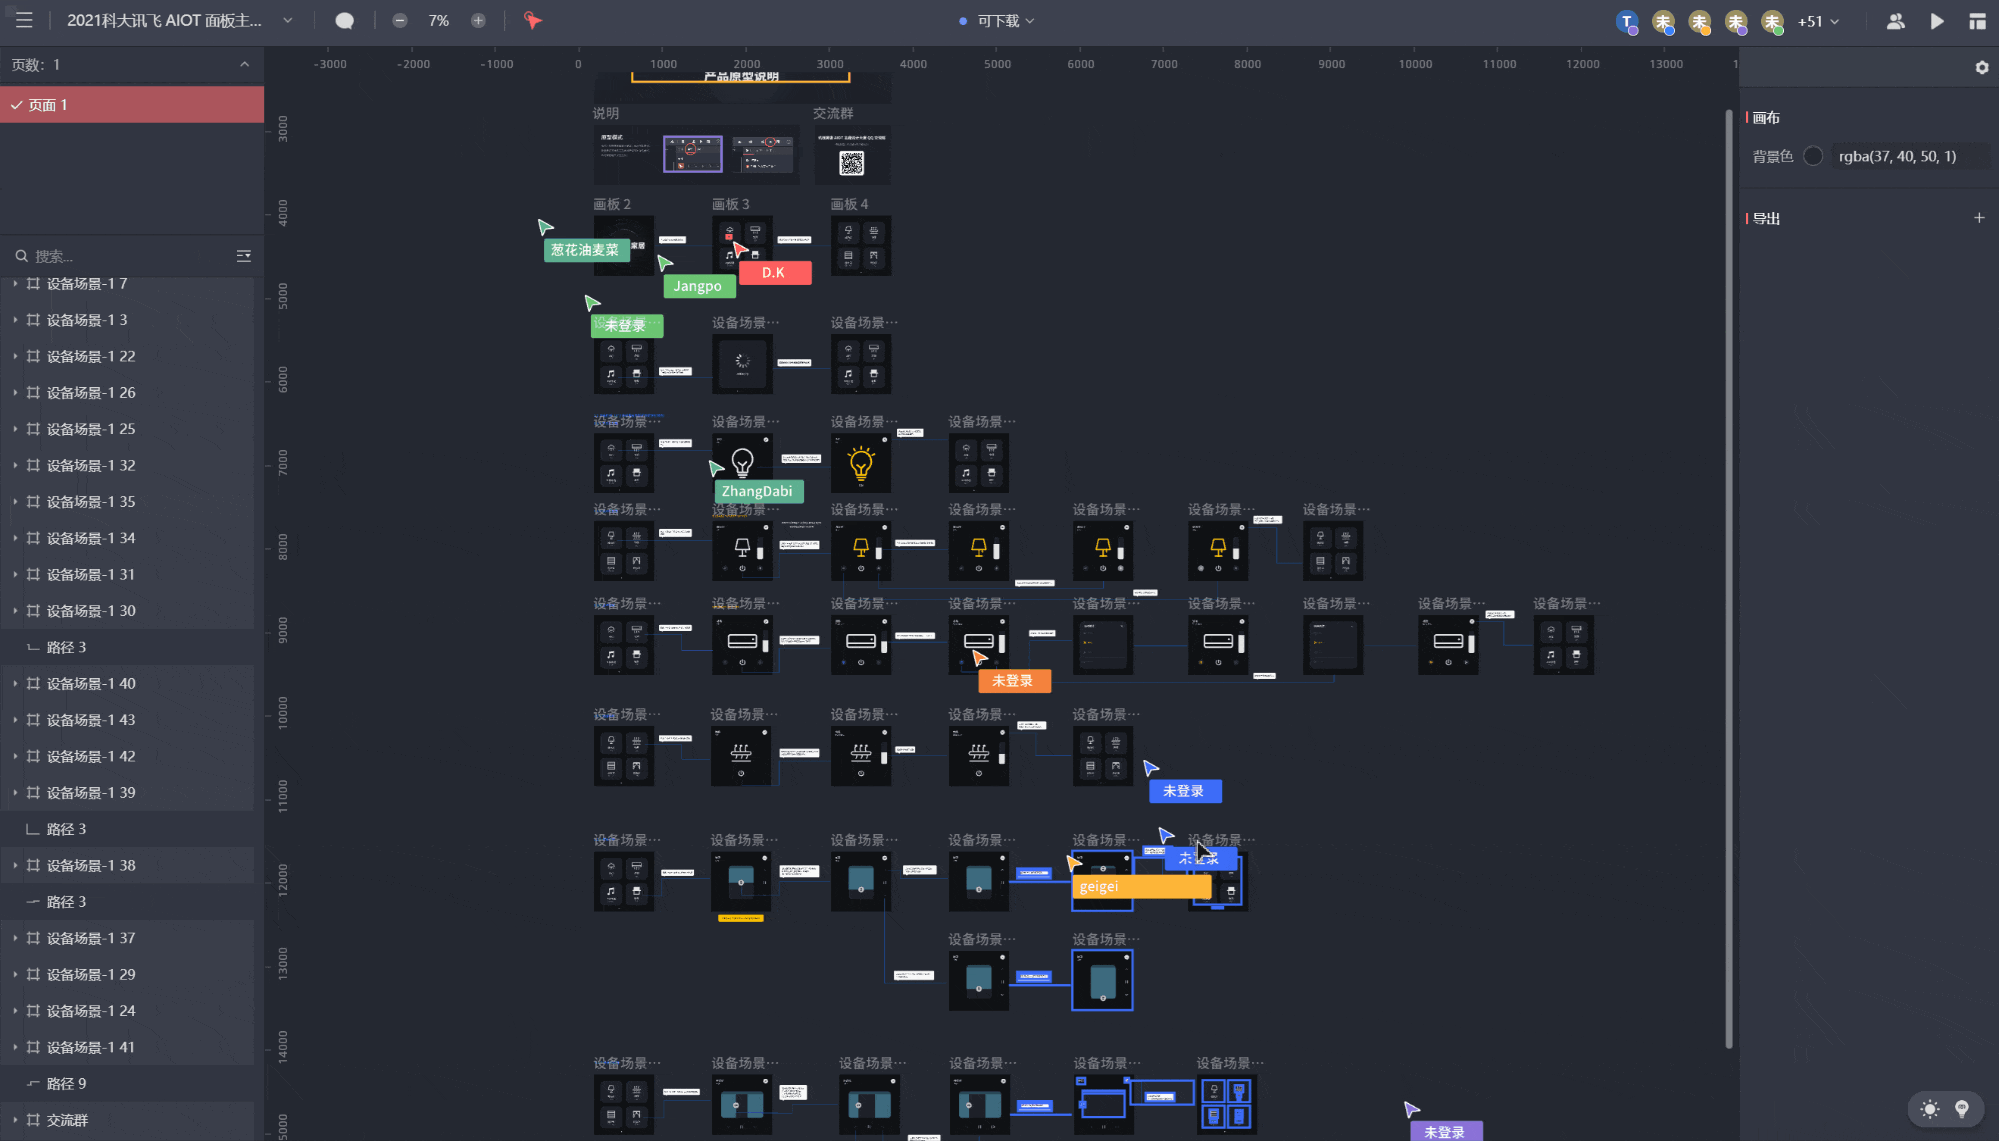Select the 设备场景-1 22 layer
The image size is (1999, 1141).
[x=91, y=357]
